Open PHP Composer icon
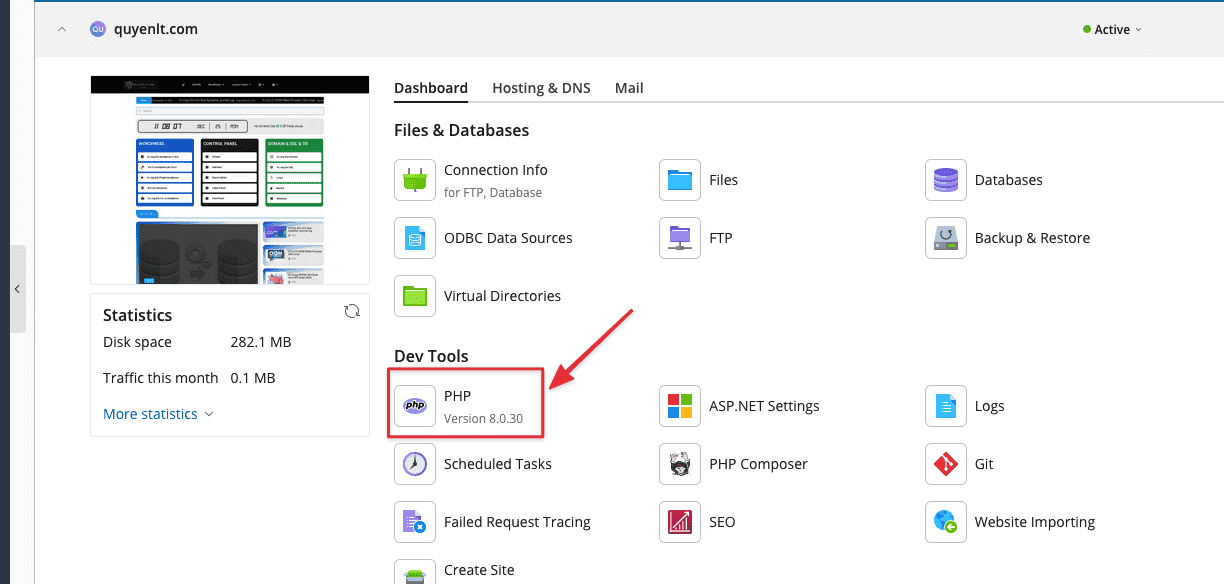 tap(680, 464)
